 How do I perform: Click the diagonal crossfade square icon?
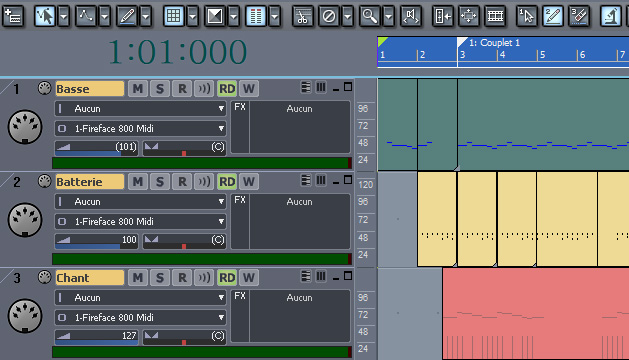[215, 16]
